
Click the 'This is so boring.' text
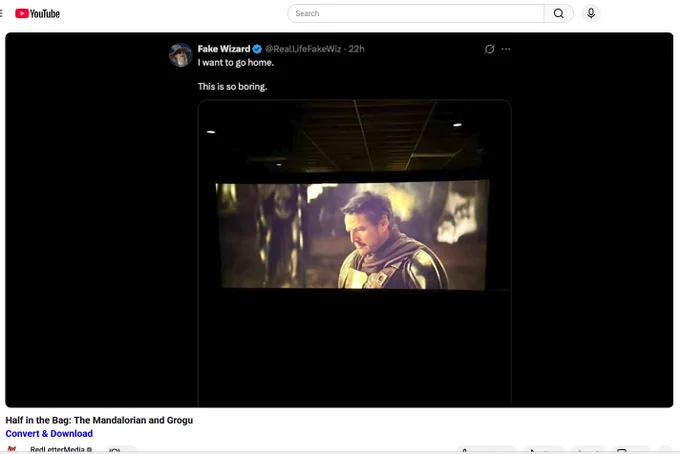click(232, 87)
